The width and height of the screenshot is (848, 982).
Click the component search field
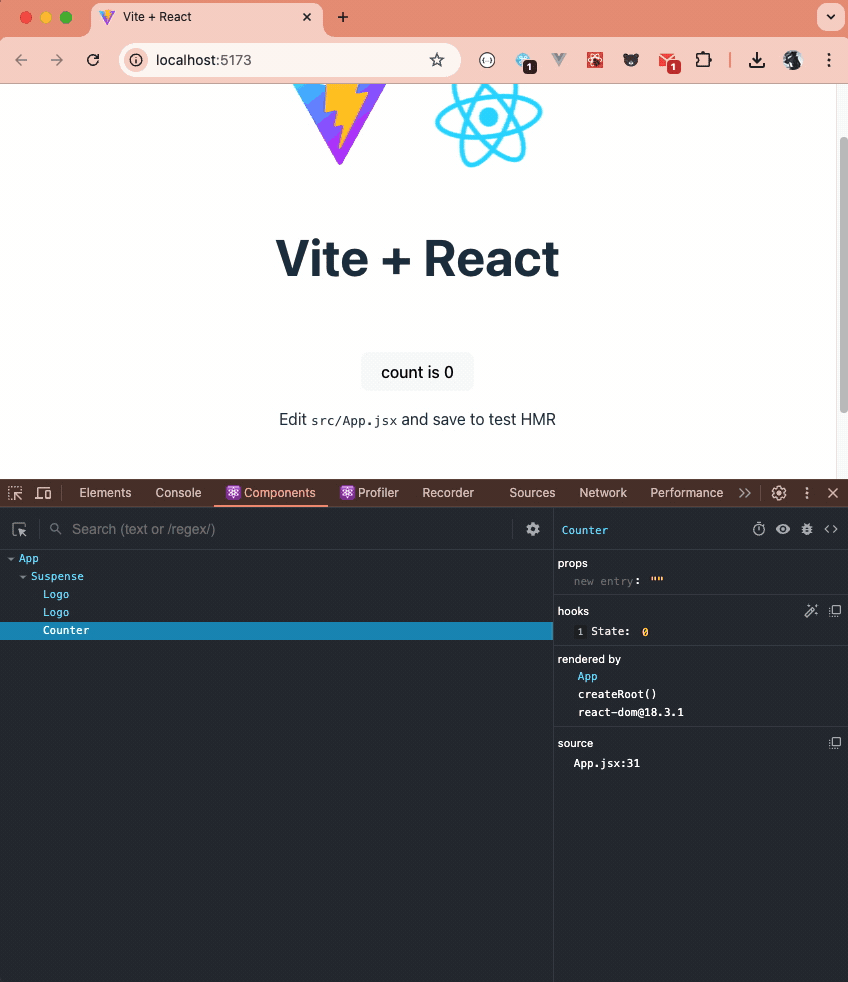288,529
